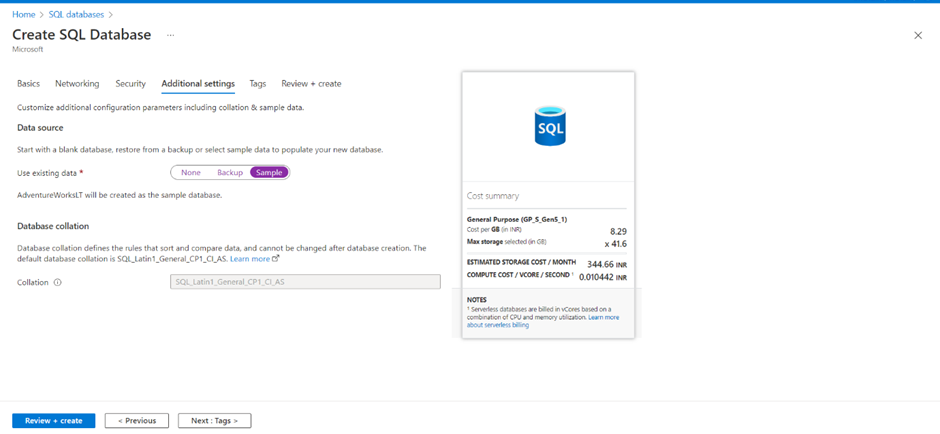Click the Database collation heading

click(x=53, y=226)
